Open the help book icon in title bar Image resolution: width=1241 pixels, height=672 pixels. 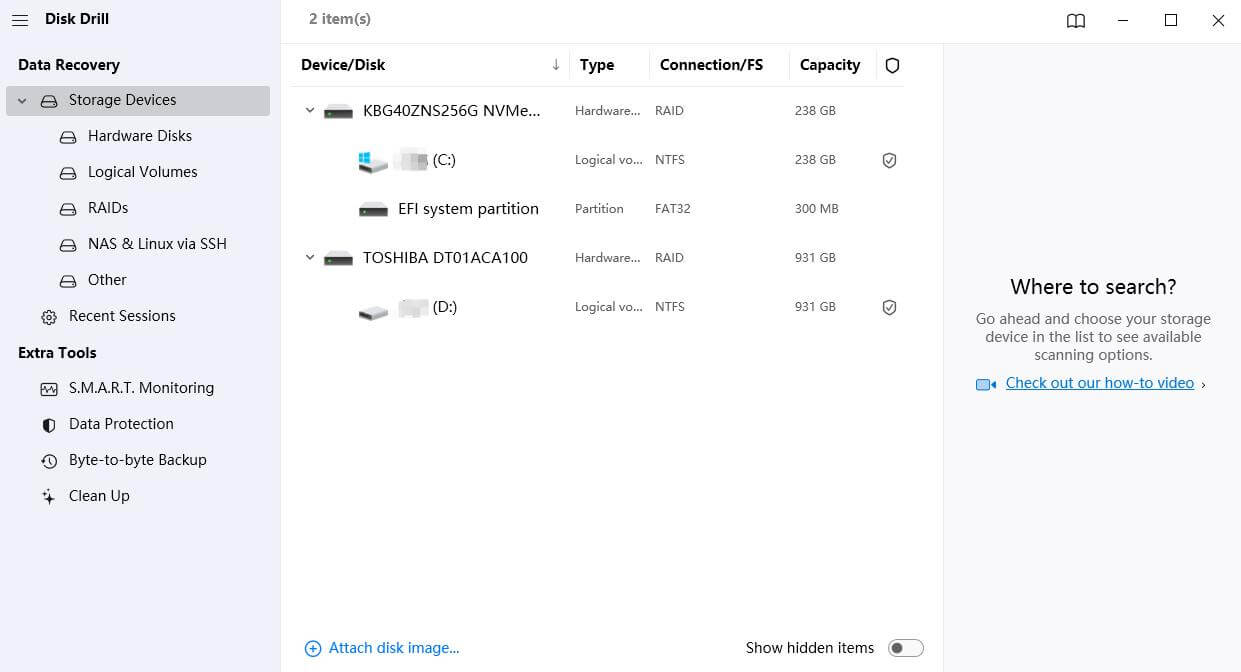pos(1076,20)
